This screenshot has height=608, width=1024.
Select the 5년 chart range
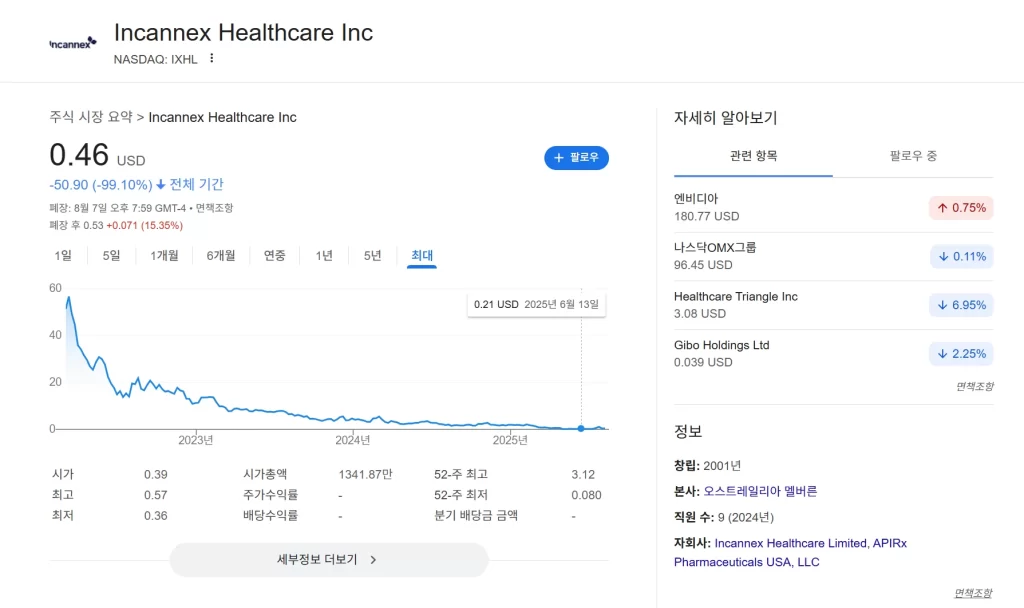click(372, 256)
